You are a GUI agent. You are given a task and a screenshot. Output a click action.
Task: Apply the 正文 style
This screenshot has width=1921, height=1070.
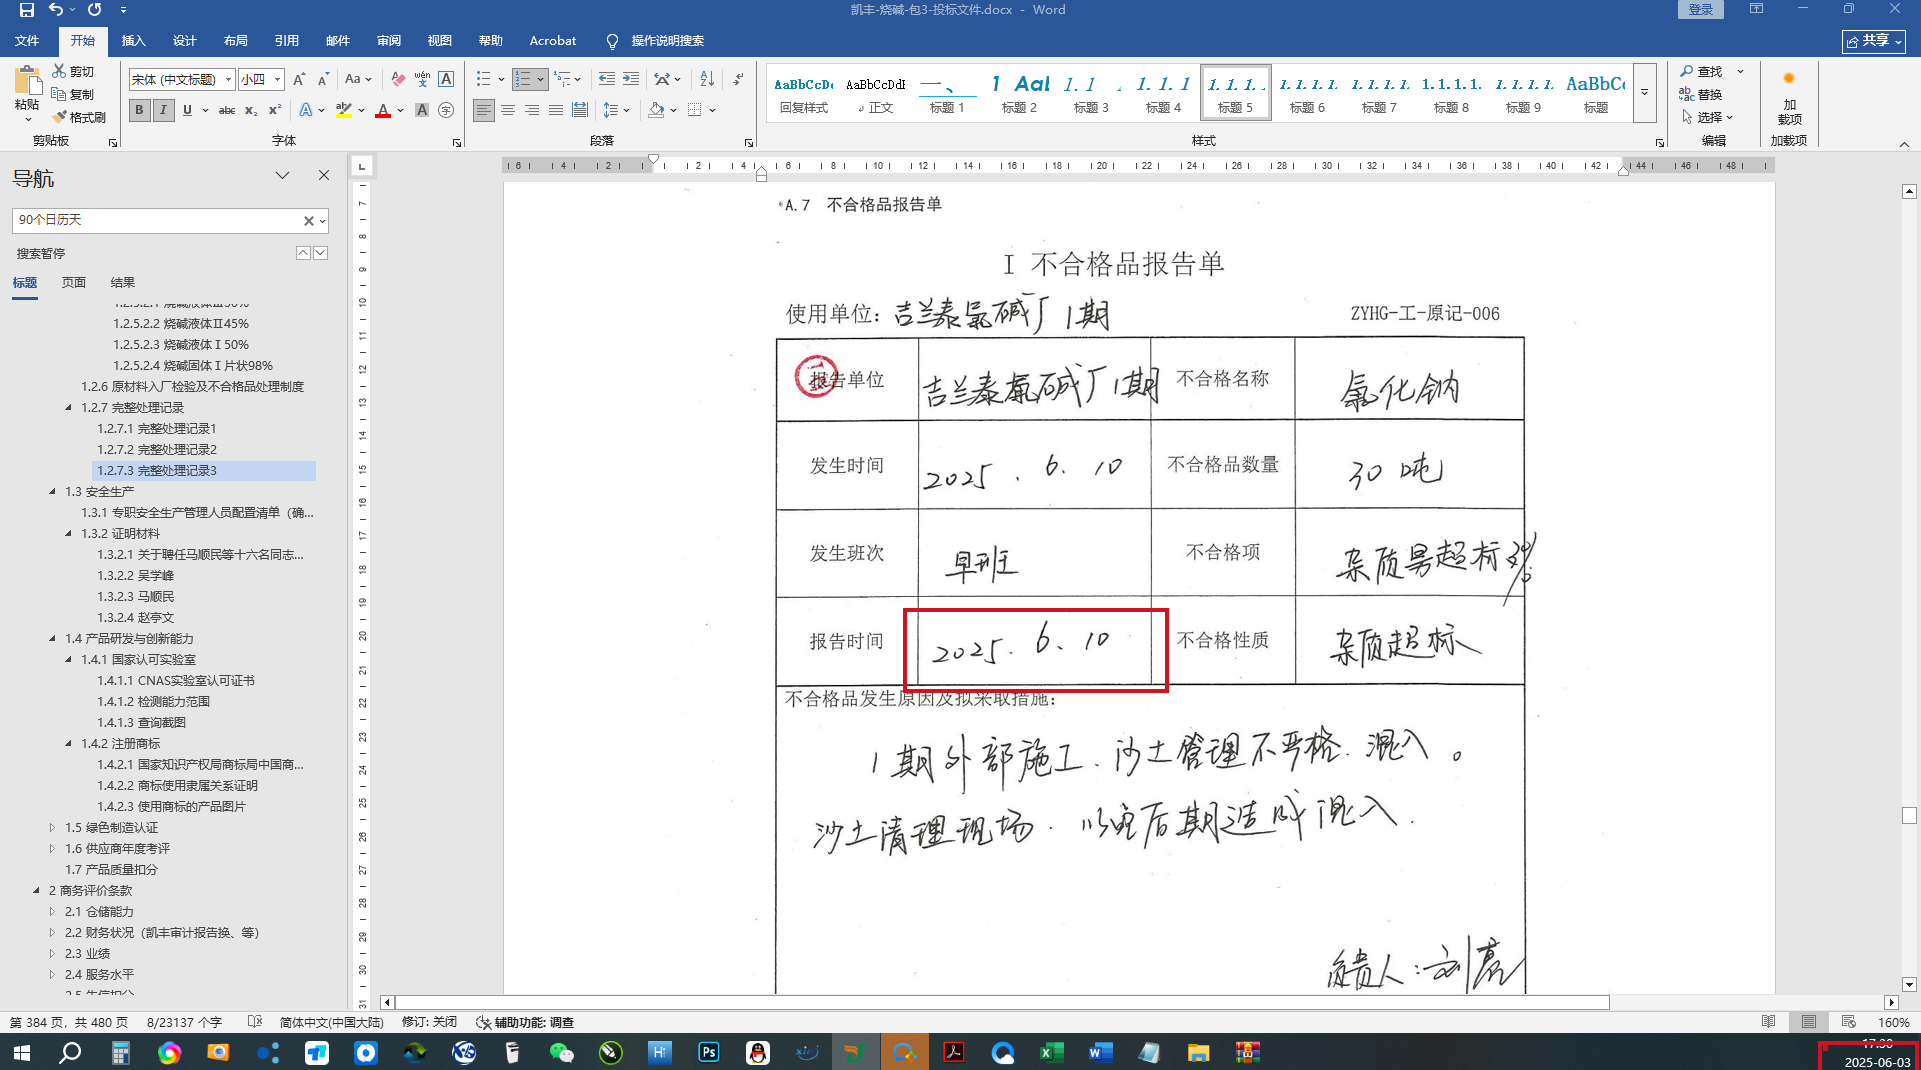pyautogui.click(x=876, y=93)
